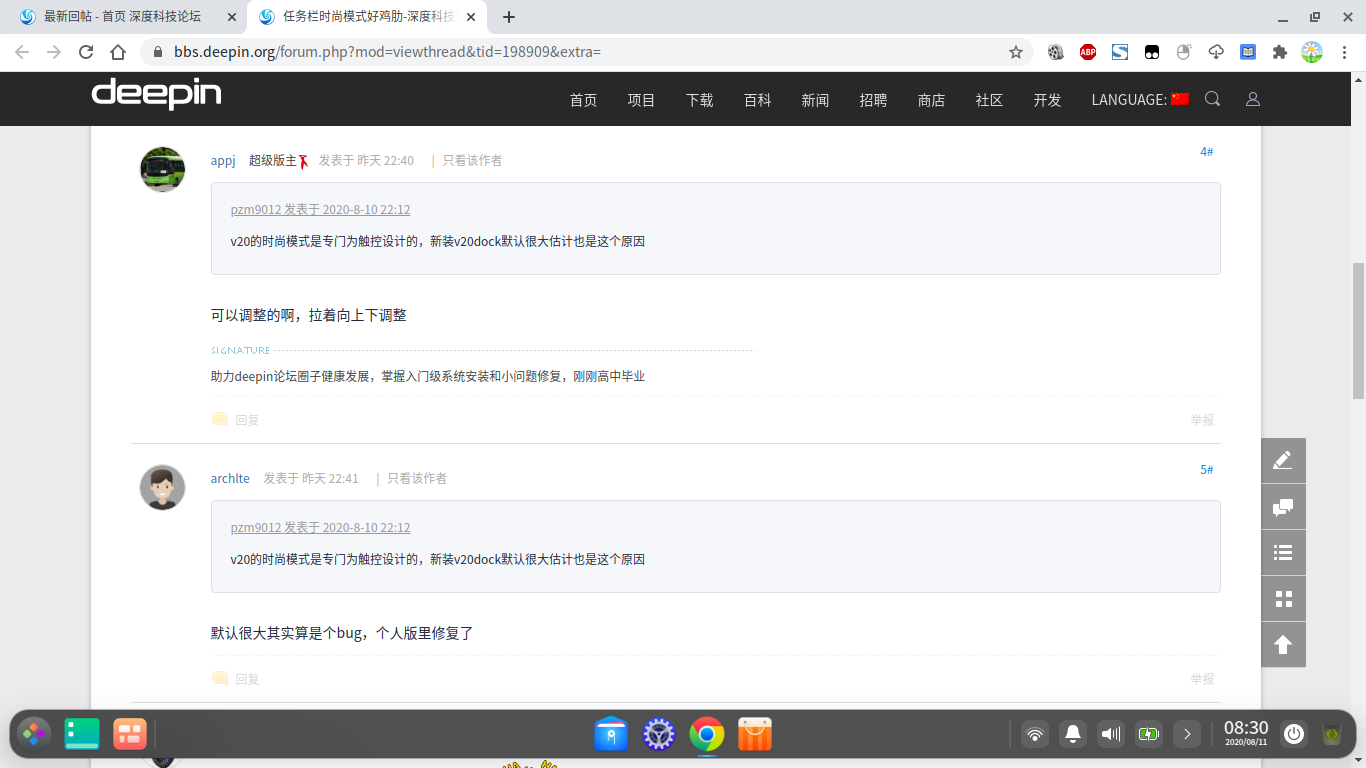Image resolution: width=1366 pixels, height=768 pixels.
Task: Click 只看该作者 next to appj's post
Action: click(473, 160)
